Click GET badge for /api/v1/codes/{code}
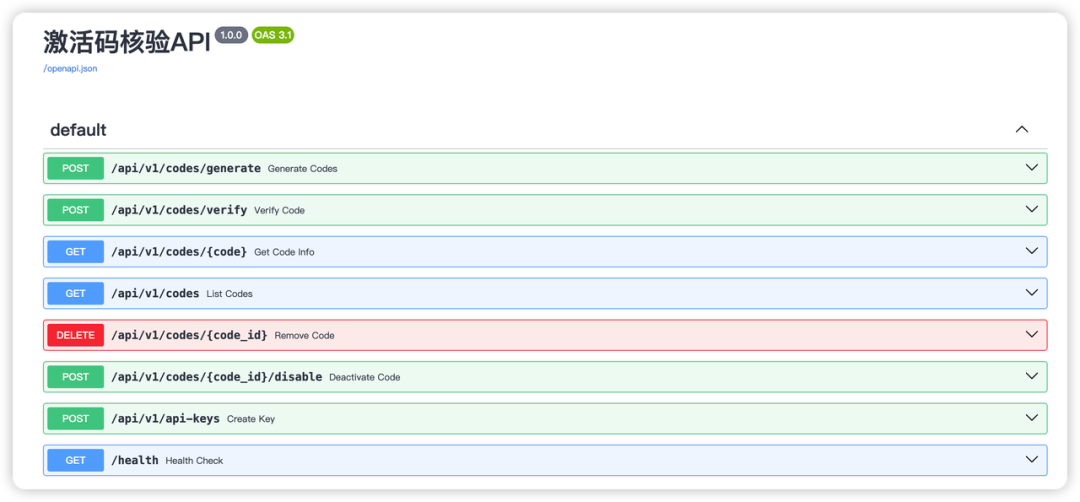Viewport: 1080px width, 502px height. [x=76, y=252]
